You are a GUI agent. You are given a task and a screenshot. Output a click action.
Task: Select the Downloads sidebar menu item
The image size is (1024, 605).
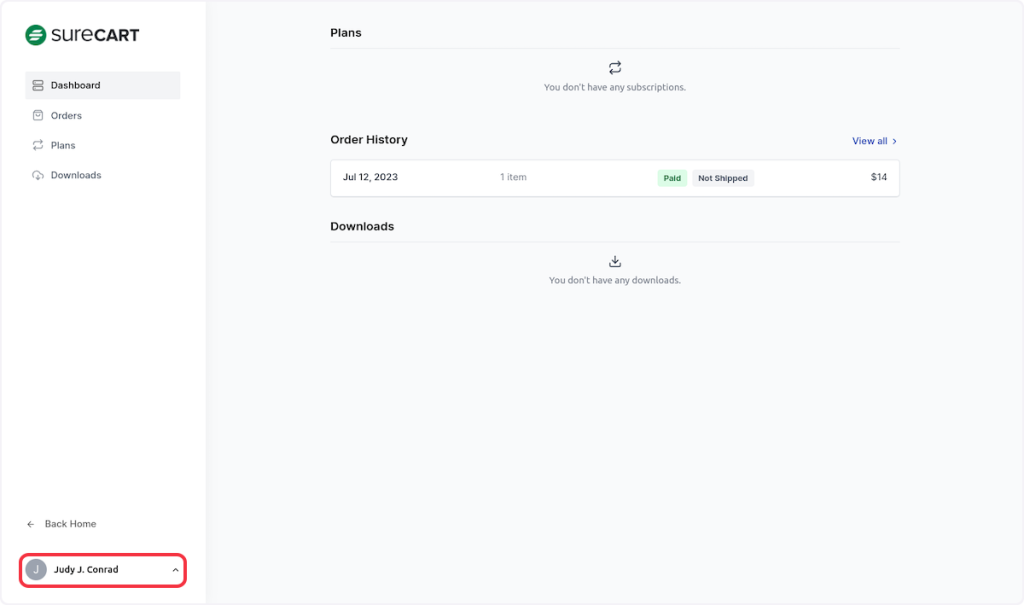[x=76, y=176]
